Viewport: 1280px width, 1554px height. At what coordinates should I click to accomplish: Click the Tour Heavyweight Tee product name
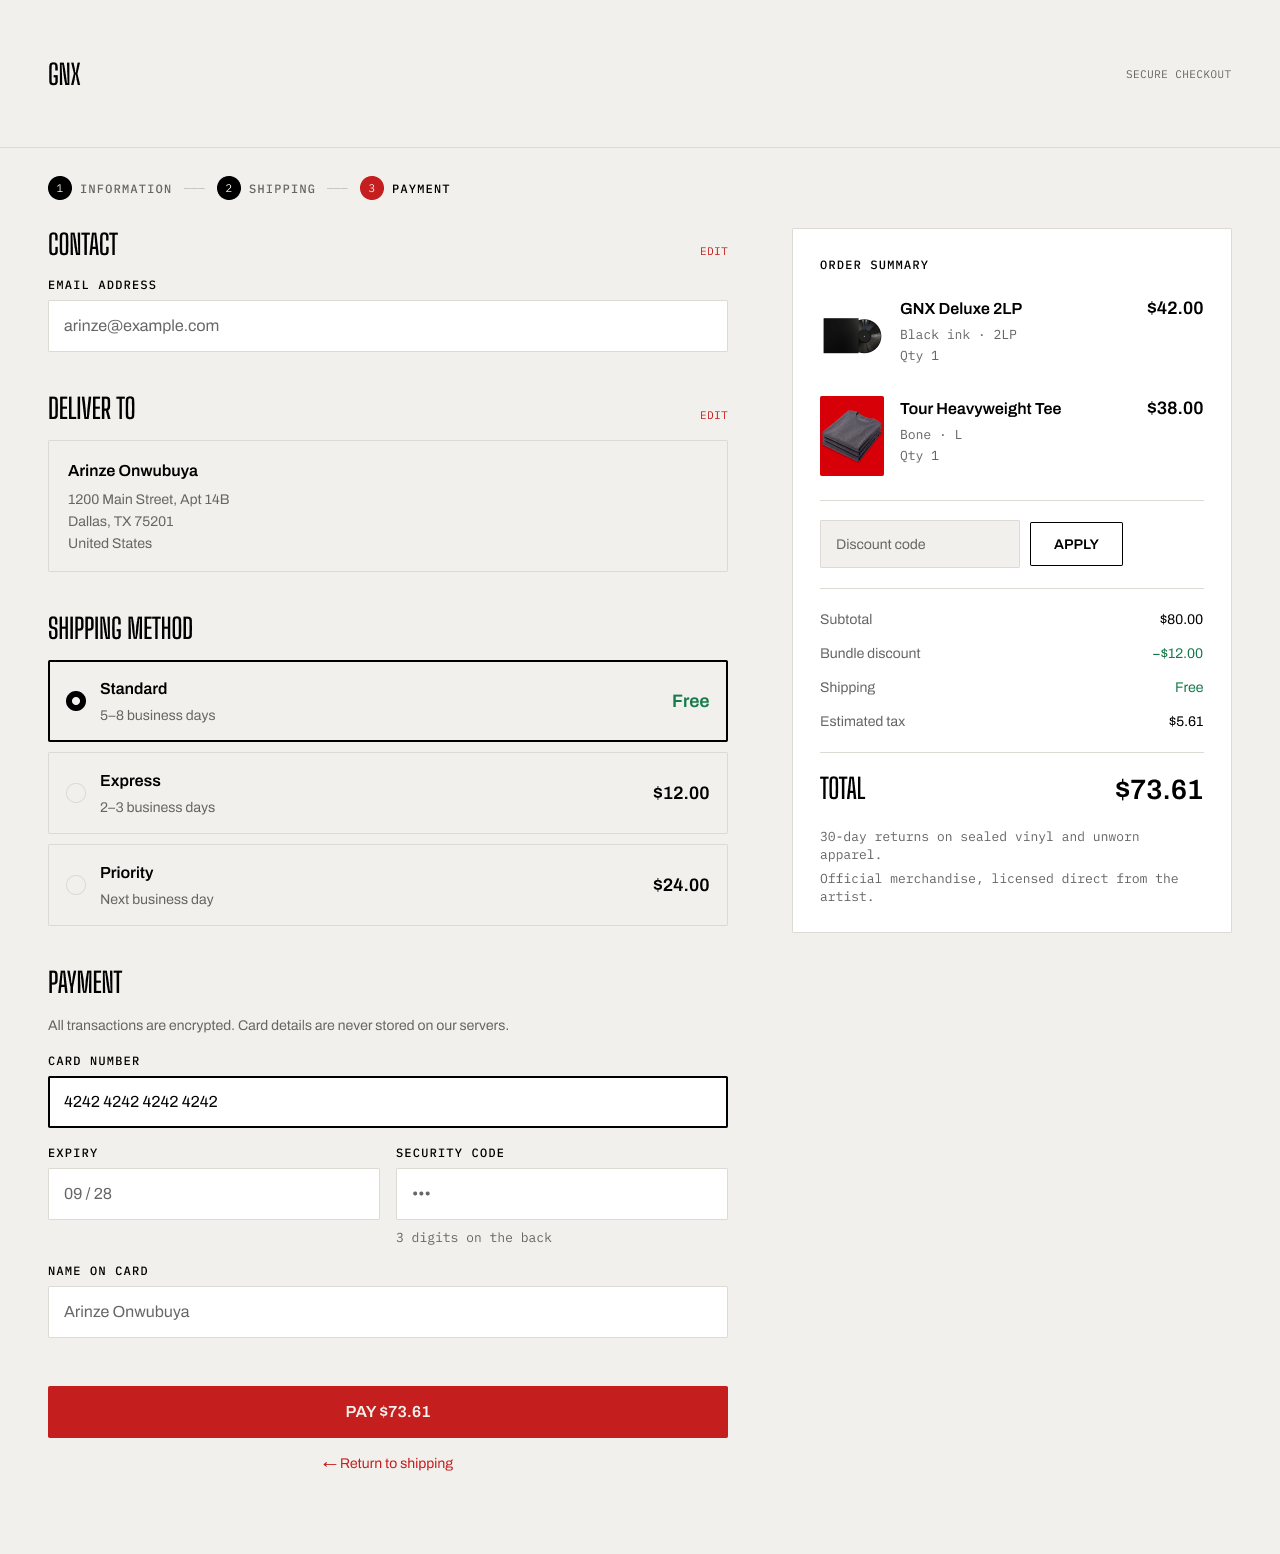(980, 408)
